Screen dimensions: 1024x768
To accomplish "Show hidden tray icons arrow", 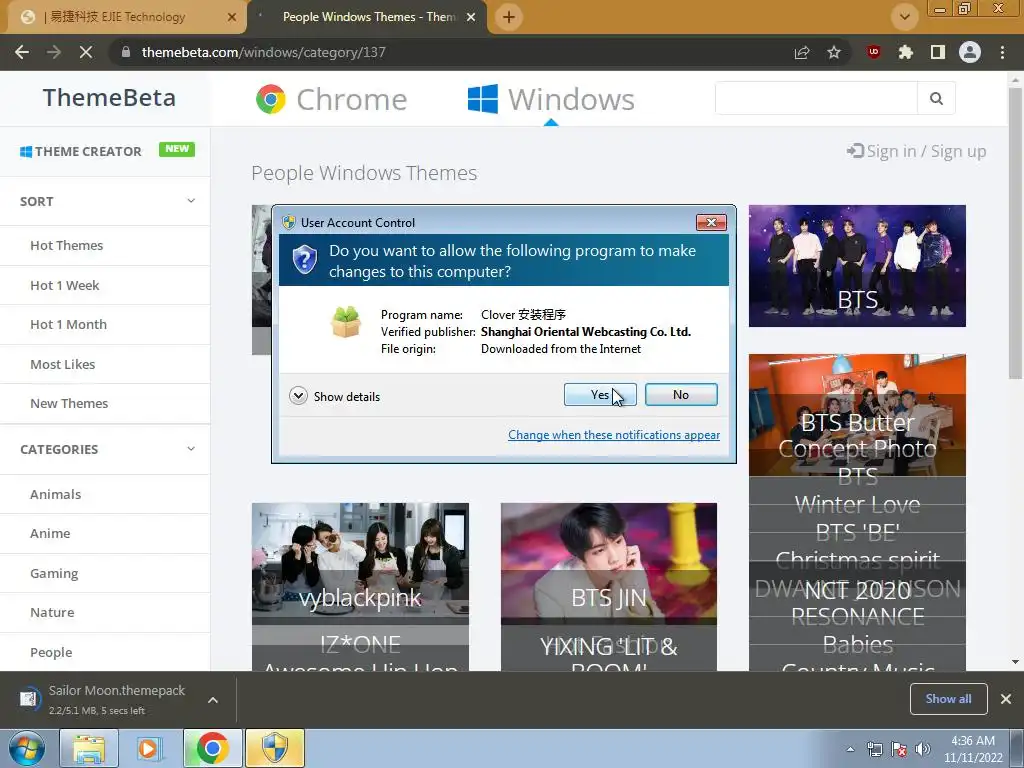I will click(850, 749).
